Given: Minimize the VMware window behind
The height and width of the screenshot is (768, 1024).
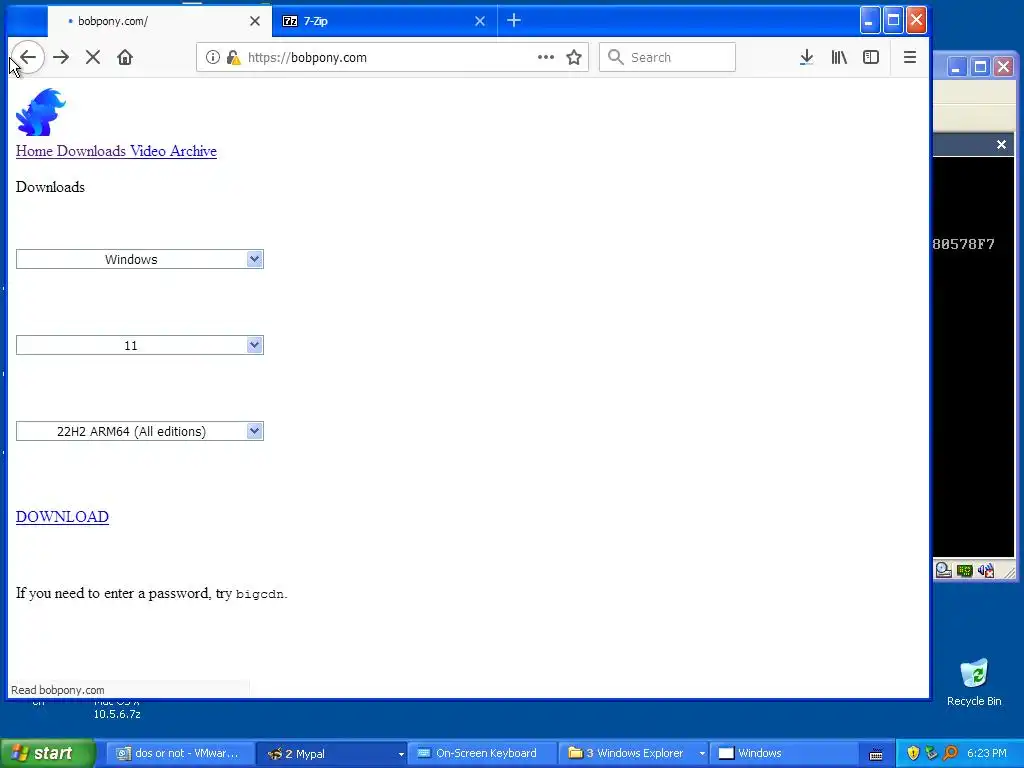Looking at the screenshot, I should pyautogui.click(x=956, y=67).
